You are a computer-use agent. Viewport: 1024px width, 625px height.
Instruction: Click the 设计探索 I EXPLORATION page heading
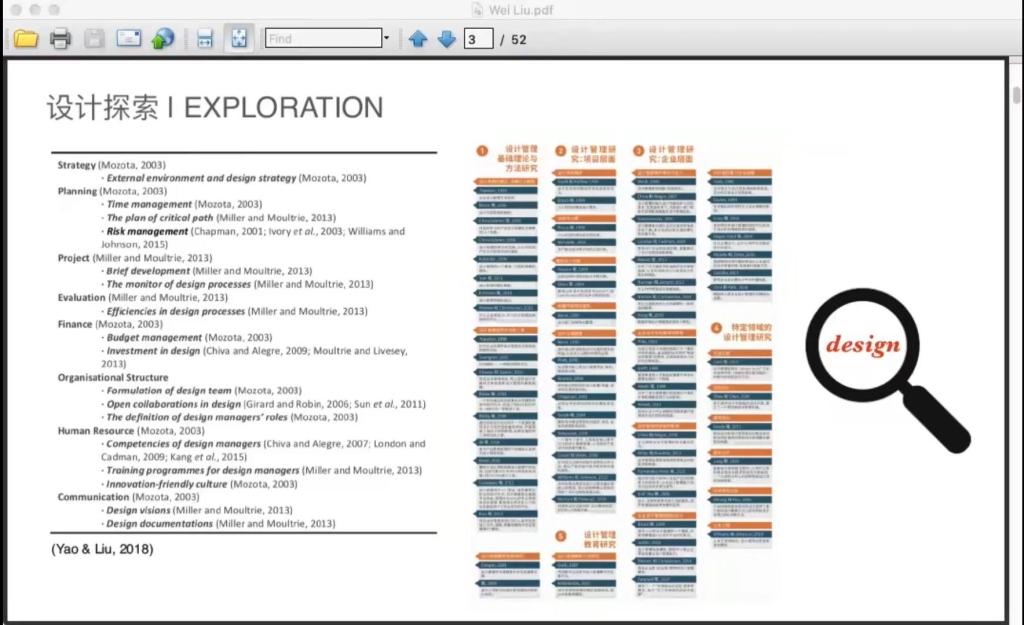pyautogui.click(x=214, y=108)
